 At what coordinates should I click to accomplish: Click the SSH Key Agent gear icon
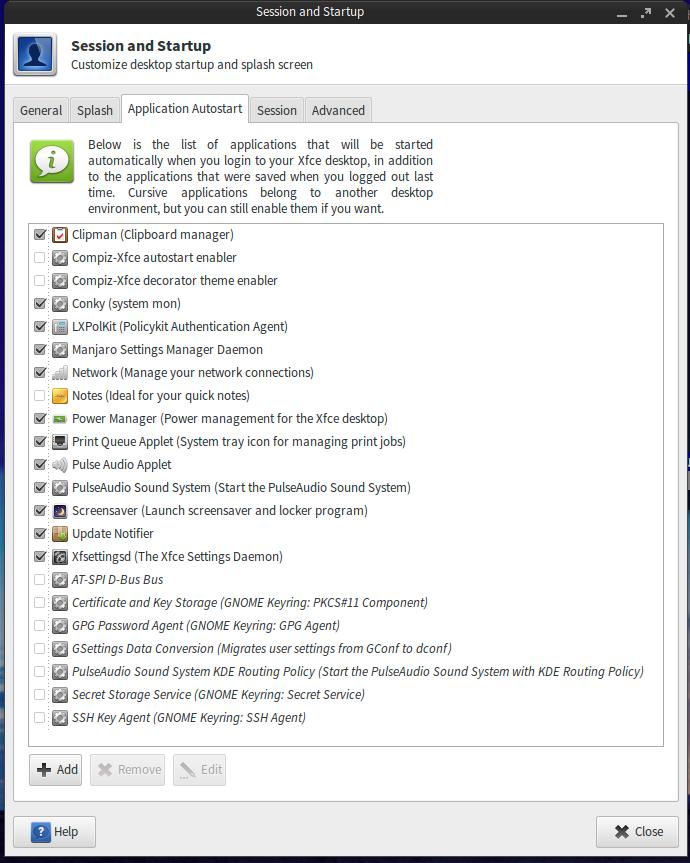(59, 718)
